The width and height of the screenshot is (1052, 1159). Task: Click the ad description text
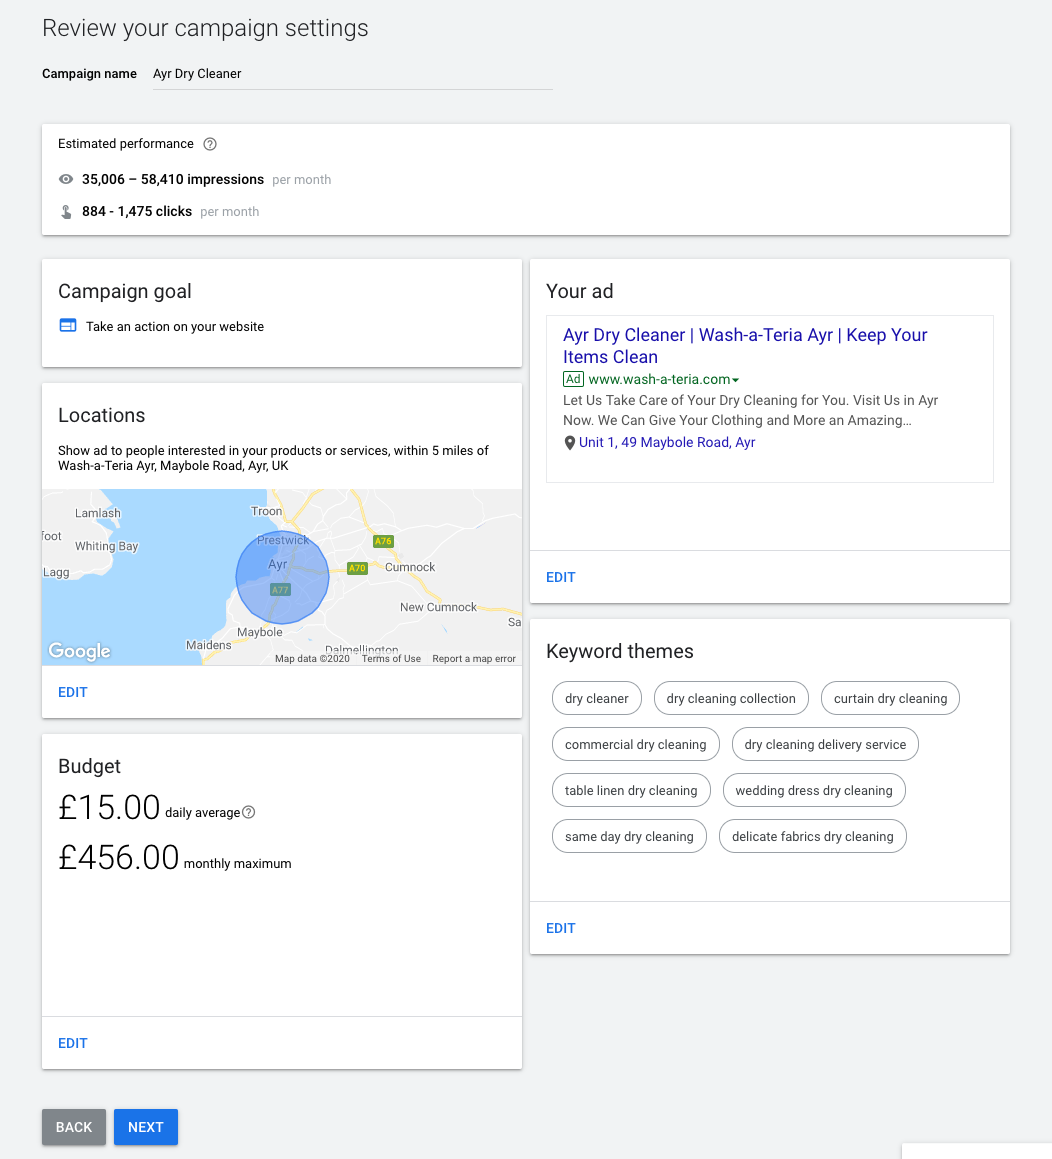(750, 410)
